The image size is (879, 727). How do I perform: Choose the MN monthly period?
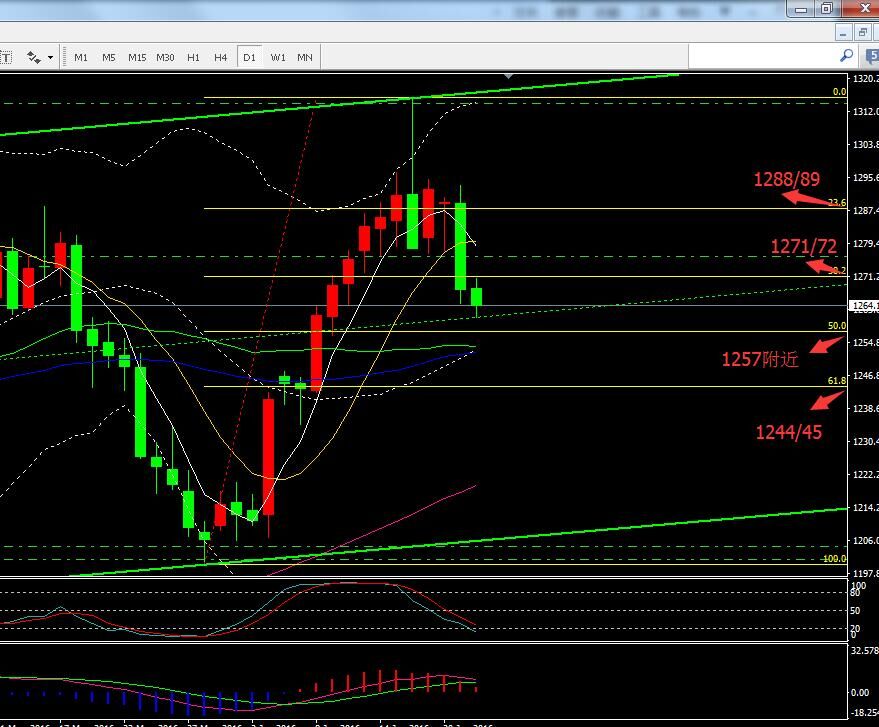tap(305, 57)
